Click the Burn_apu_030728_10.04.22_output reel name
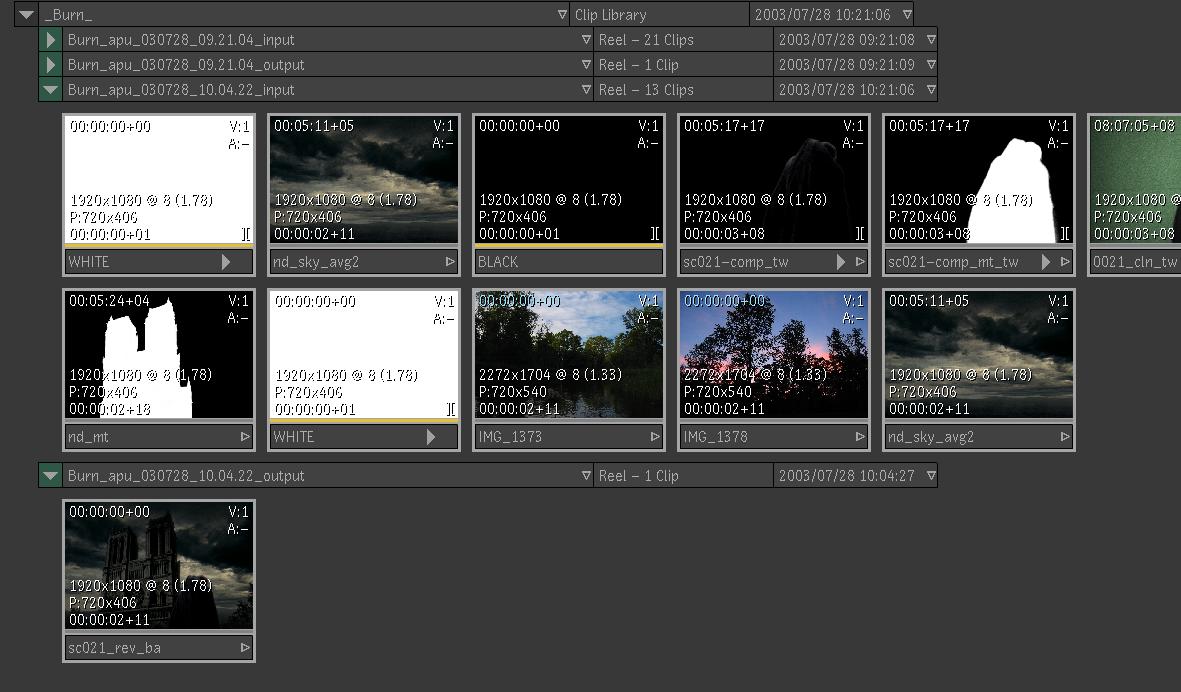The width and height of the screenshot is (1181, 692). pyautogui.click(x=186, y=477)
